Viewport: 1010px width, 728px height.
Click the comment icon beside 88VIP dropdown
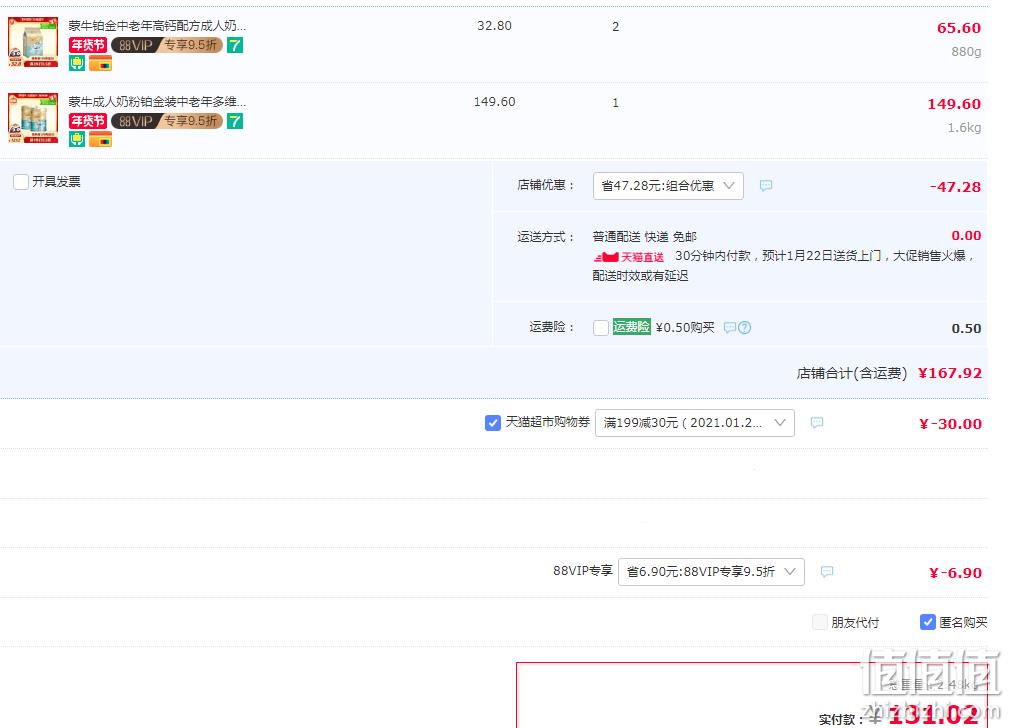tap(827, 571)
